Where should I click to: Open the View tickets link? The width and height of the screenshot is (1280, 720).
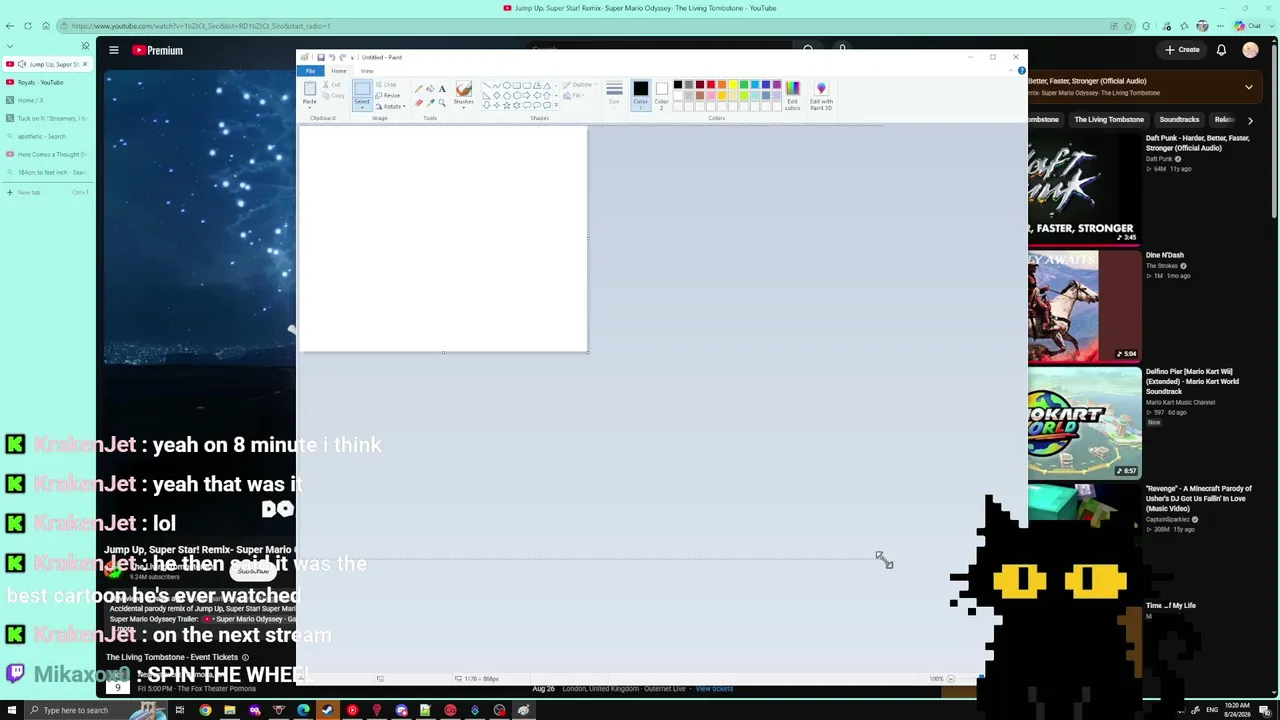coord(714,689)
